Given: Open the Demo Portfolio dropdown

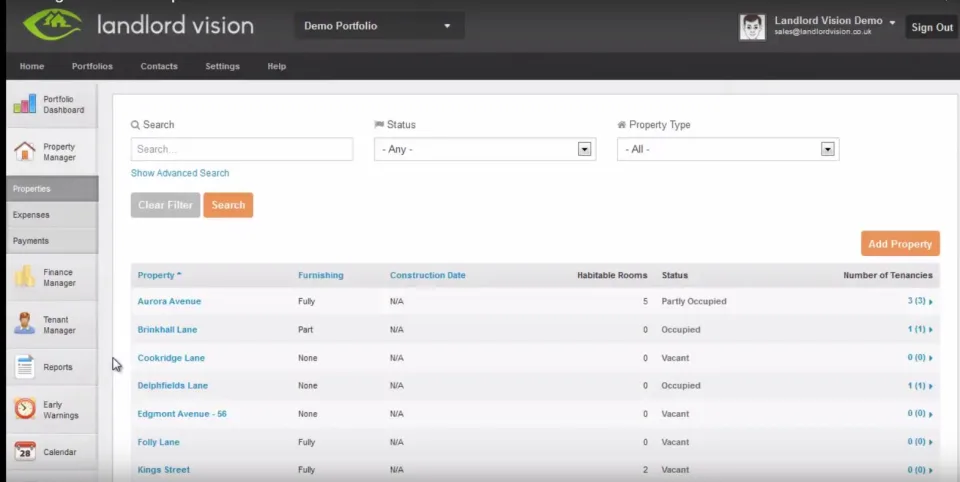Looking at the screenshot, I should click(379, 26).
